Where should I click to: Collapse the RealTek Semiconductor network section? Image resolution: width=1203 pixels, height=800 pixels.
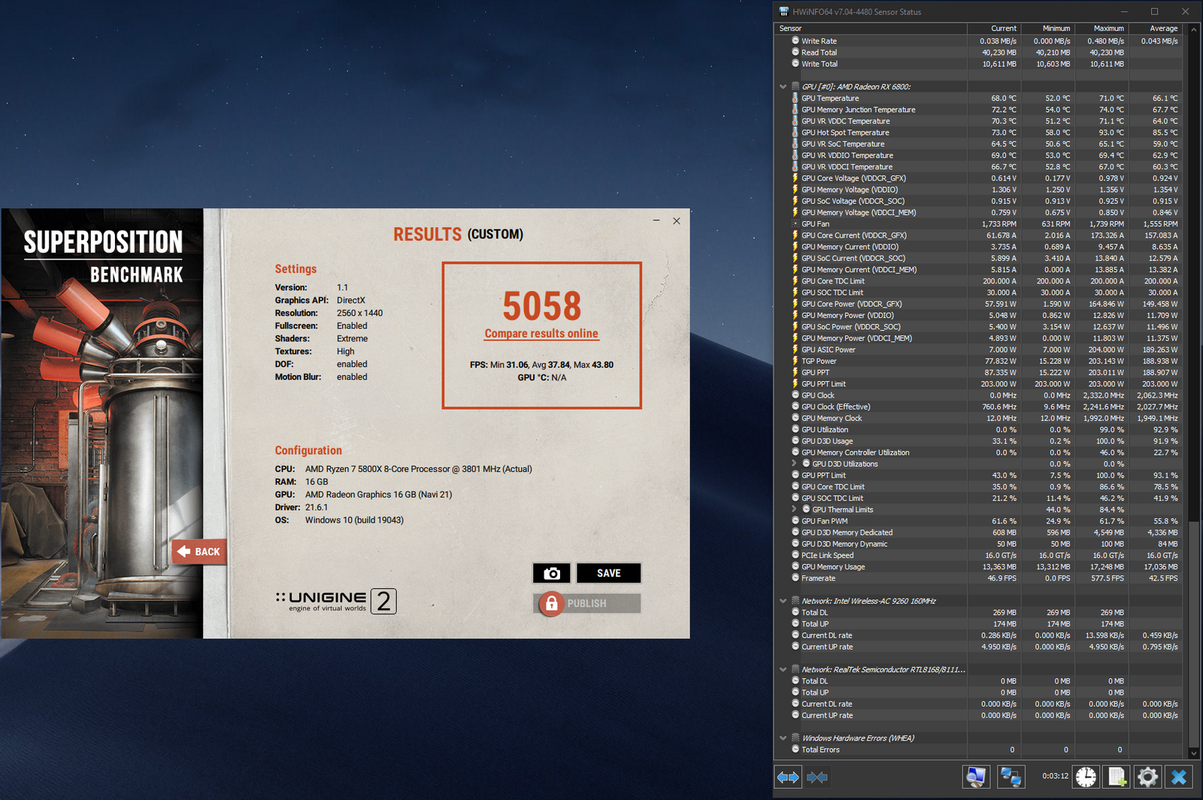point(783,669)
